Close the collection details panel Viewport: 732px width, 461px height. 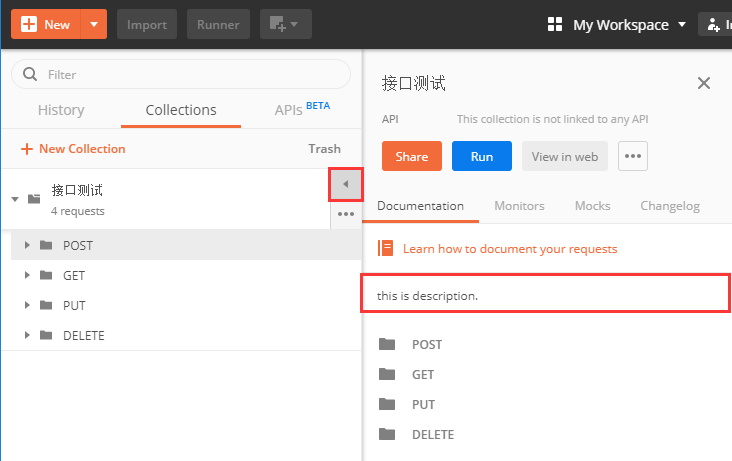click(x=704, y=83)
